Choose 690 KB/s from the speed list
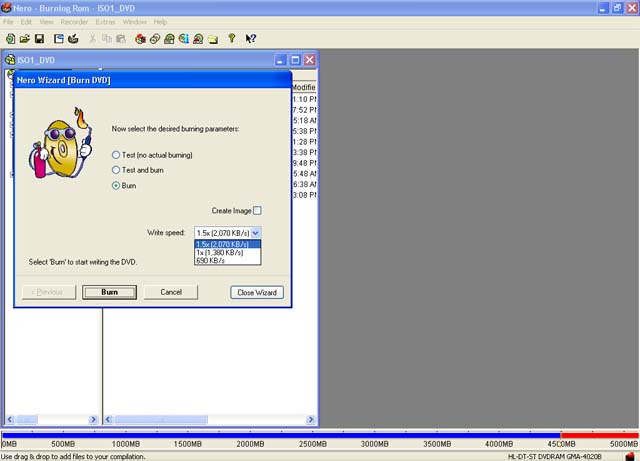640x461 pixels. coord(228,261)
